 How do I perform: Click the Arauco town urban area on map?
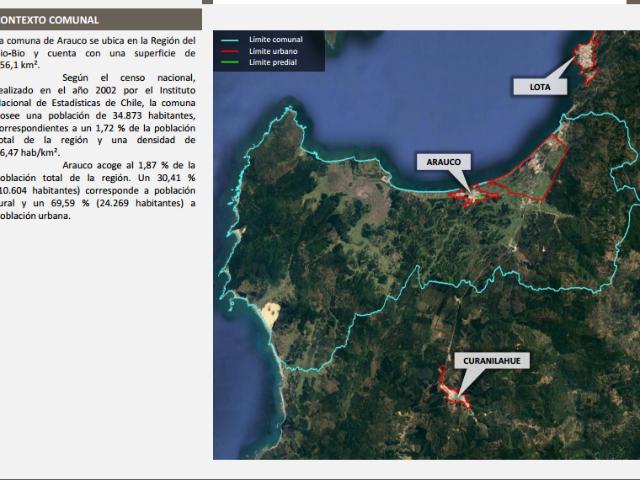point(473,194)
